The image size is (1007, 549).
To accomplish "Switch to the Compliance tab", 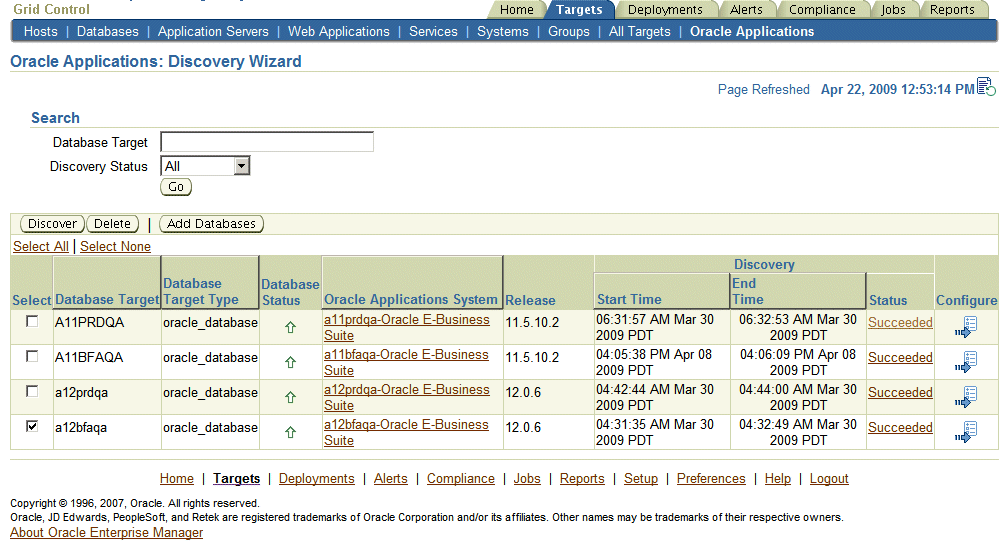I will (x=822, y=10).
